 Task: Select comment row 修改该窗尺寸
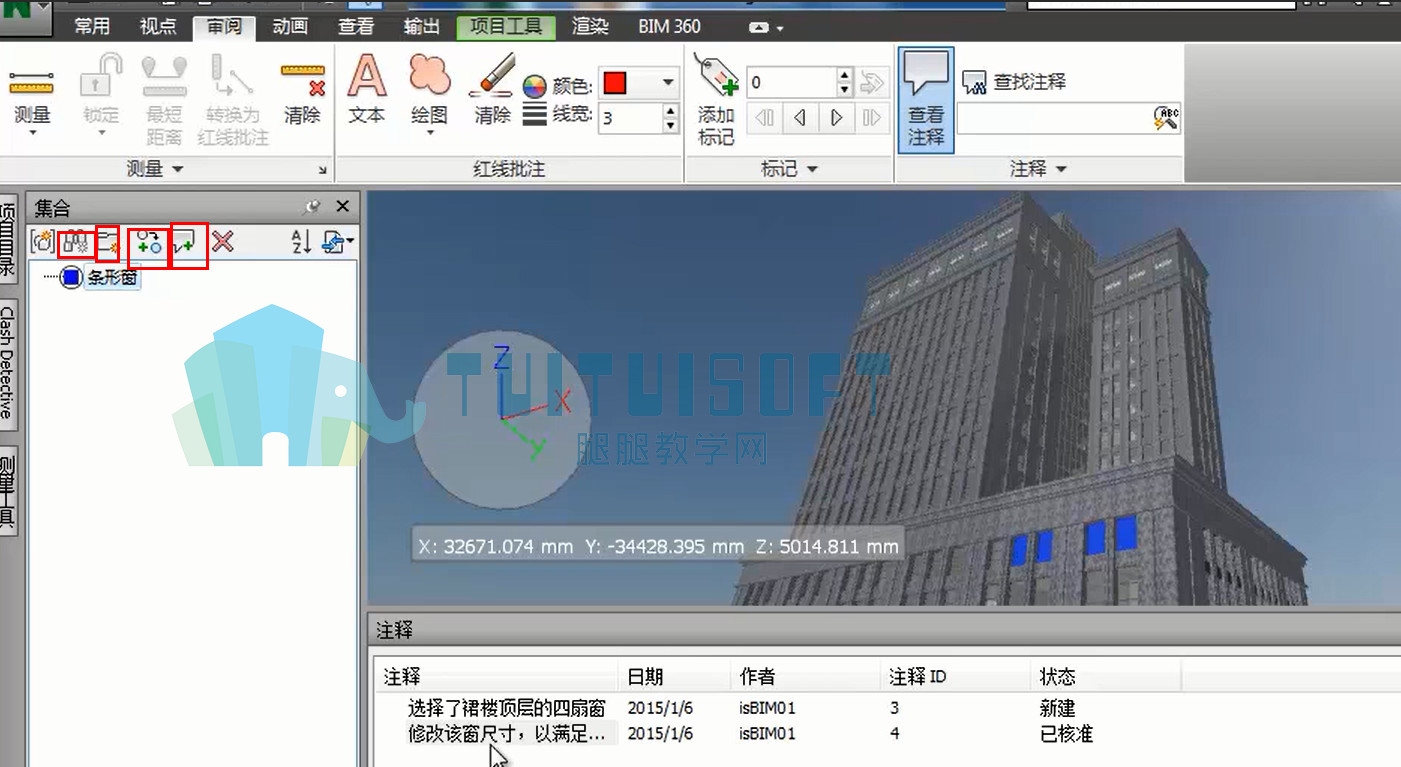(x=507, y=734)
